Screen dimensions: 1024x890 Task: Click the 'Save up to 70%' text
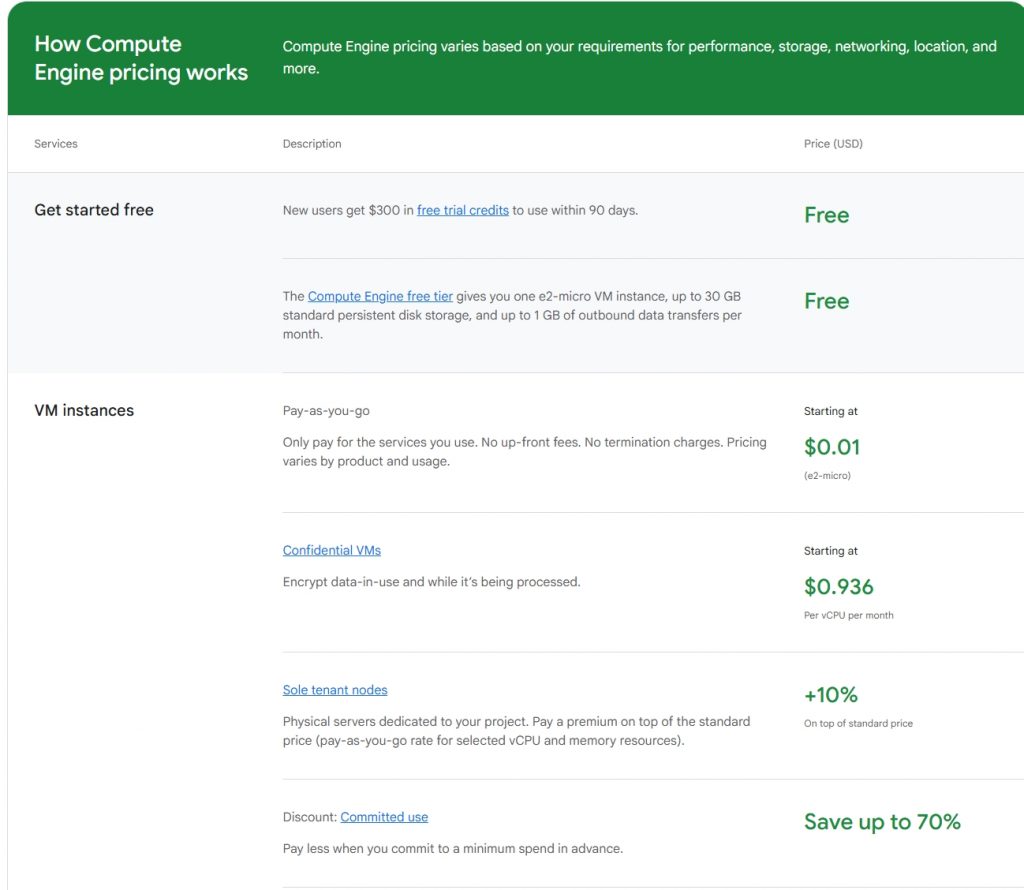point(881,822)
